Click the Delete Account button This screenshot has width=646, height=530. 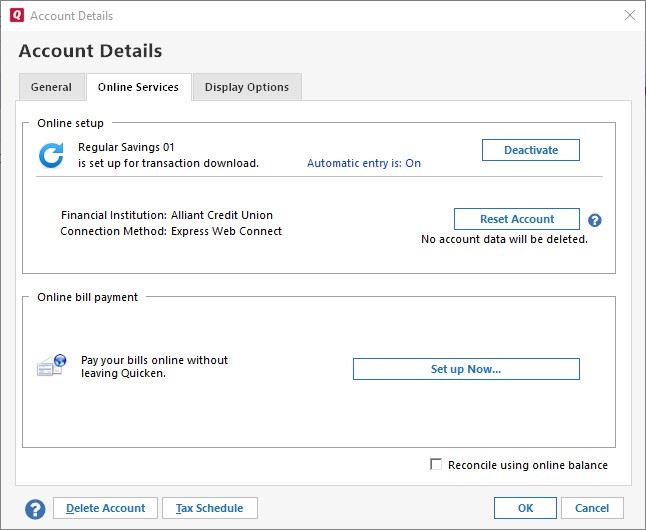tap(105, 508)
